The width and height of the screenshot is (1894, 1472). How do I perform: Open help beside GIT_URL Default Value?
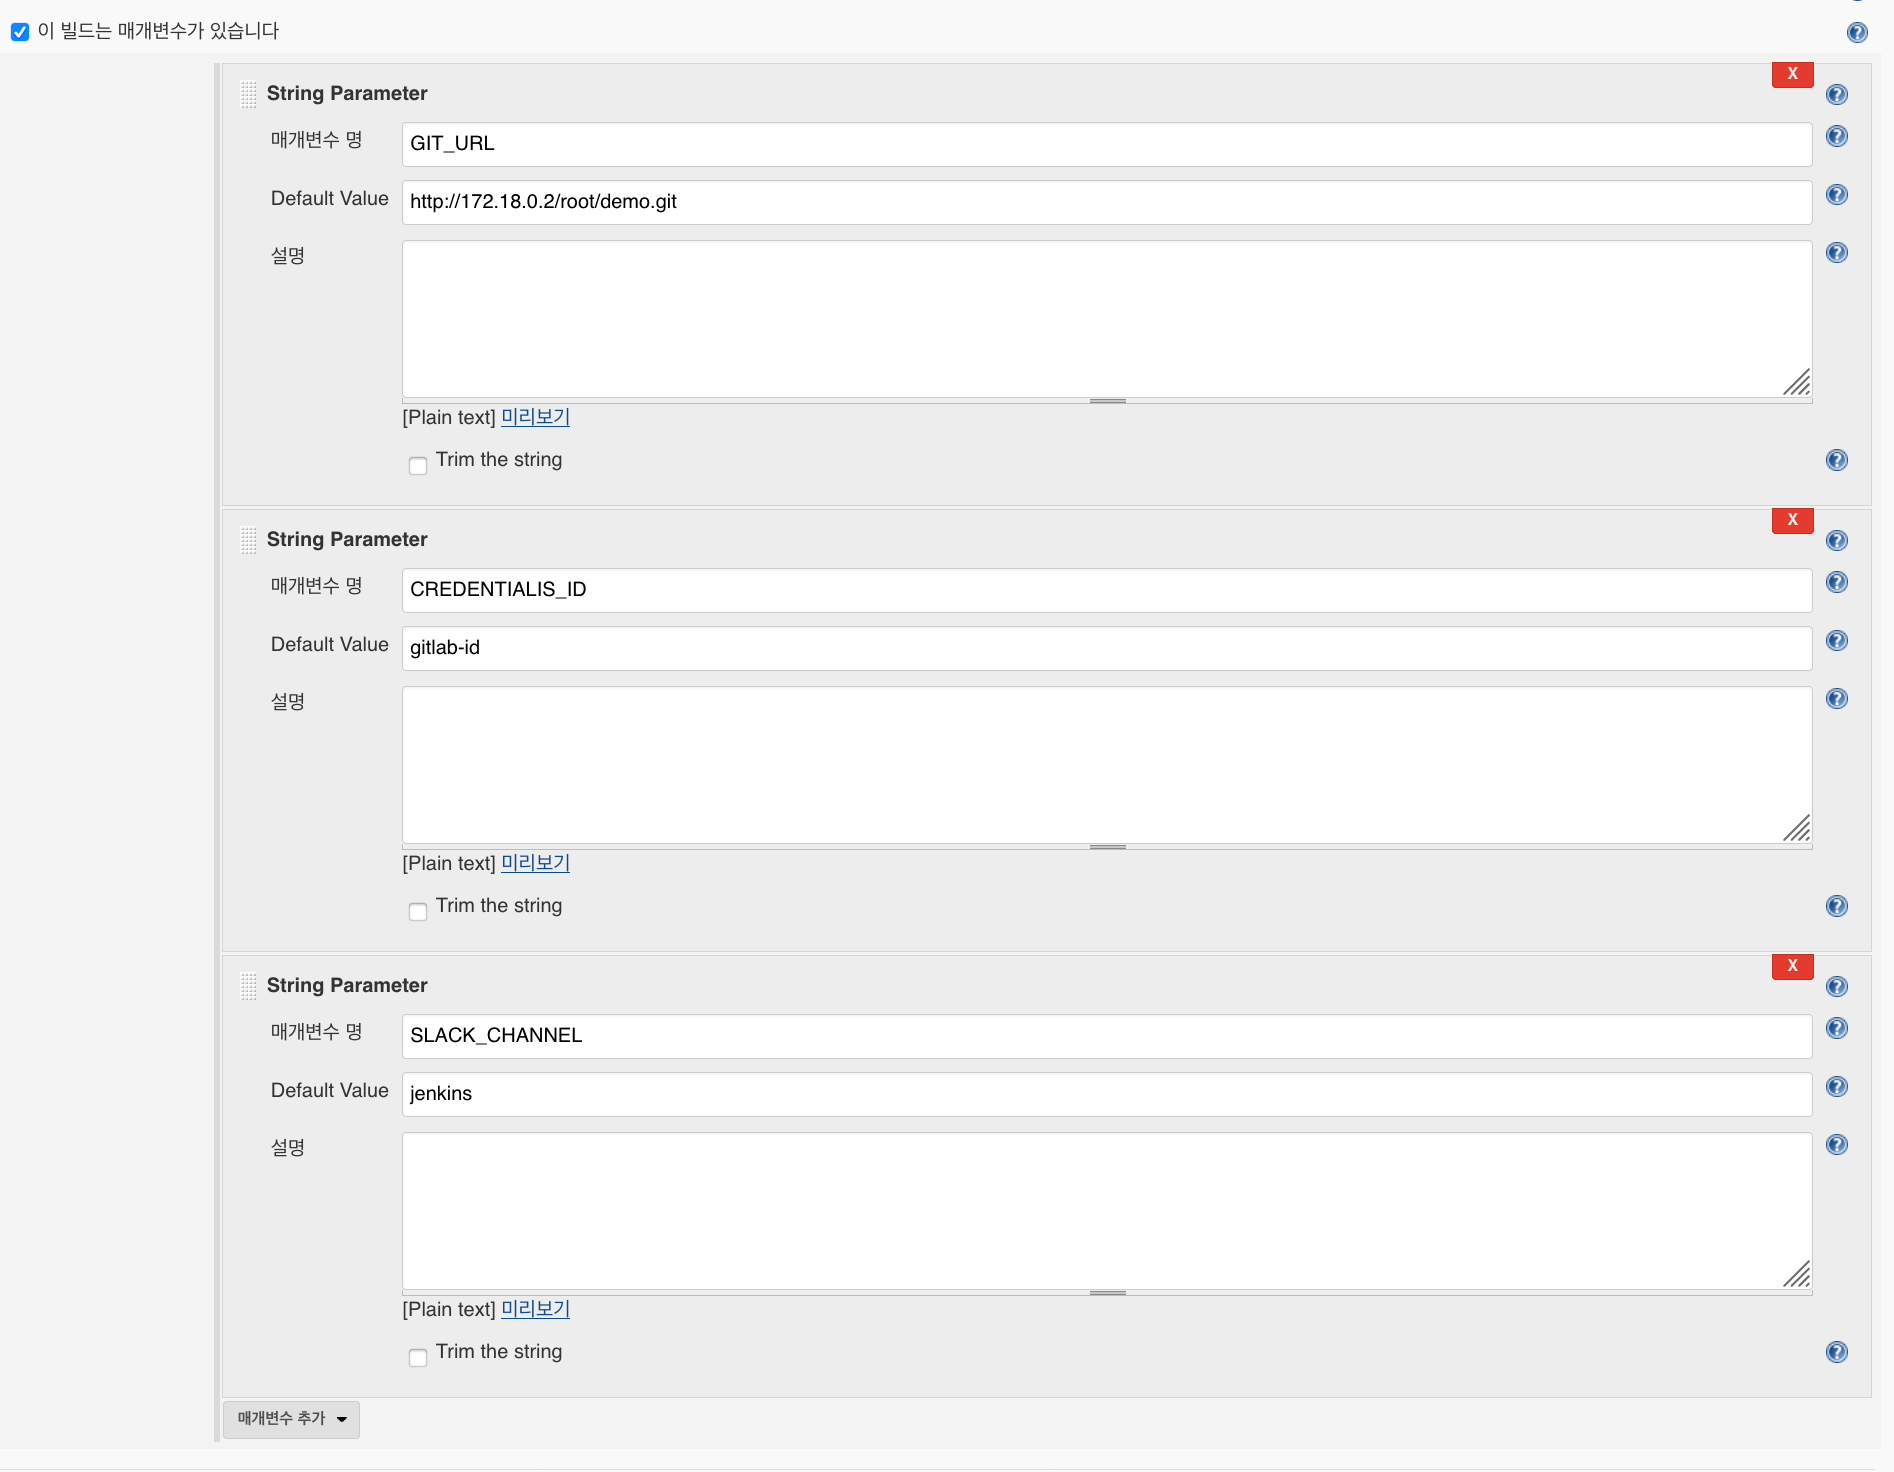[1837, 195]
